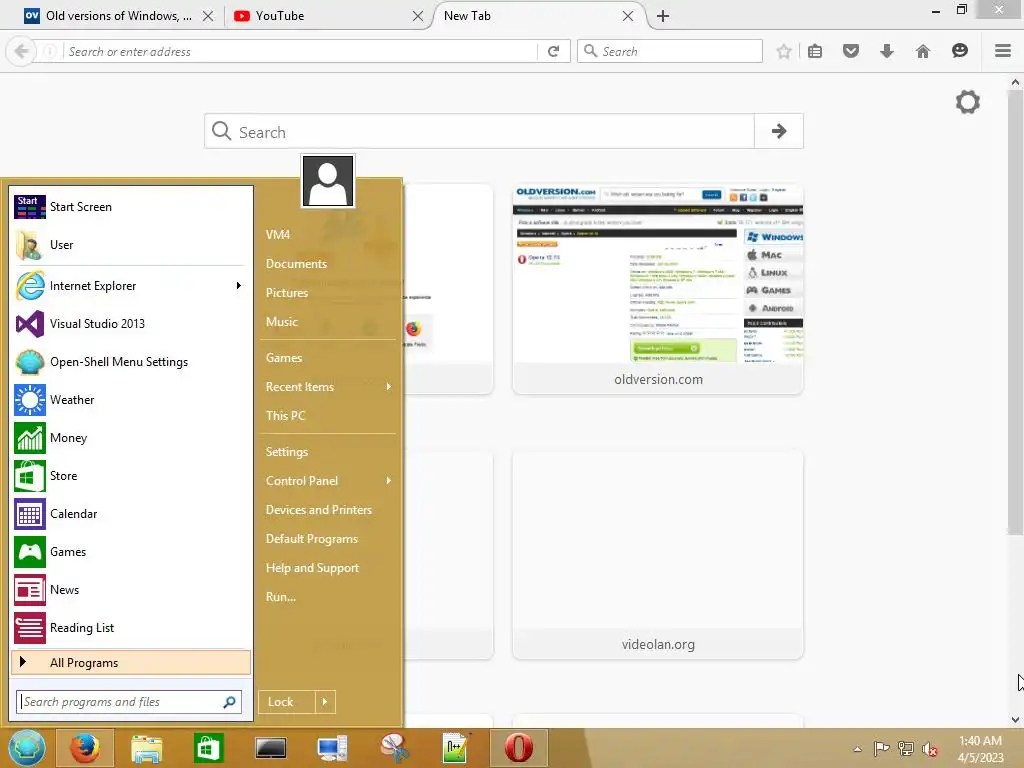This screenshot has height=768, width=1024.
Task: Open the User folder entry
Action: pyautogui.click(x=131, y=245)
